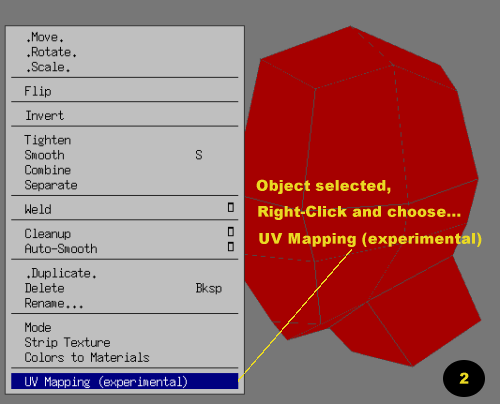Choose Delete from the menu
This screenshot has height=404, width=500.
pos(124,288)
